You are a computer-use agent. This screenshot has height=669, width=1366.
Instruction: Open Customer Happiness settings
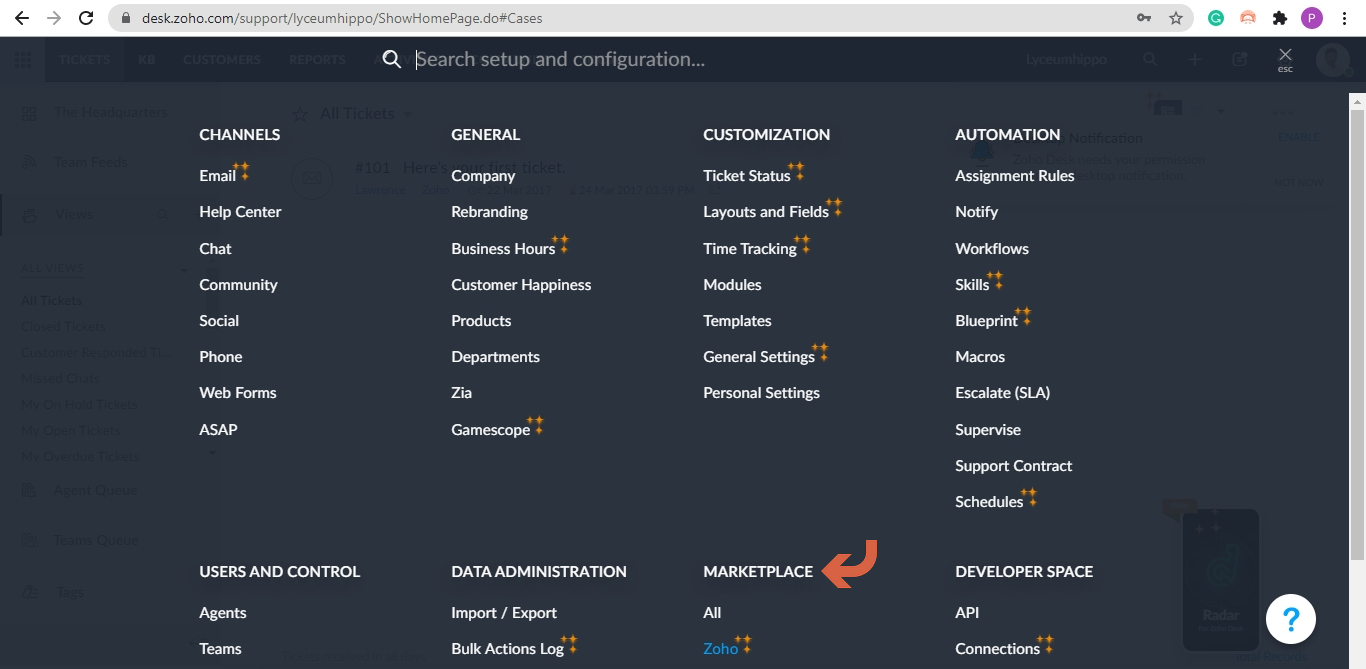pyautogui.click(x=521, y=284)
